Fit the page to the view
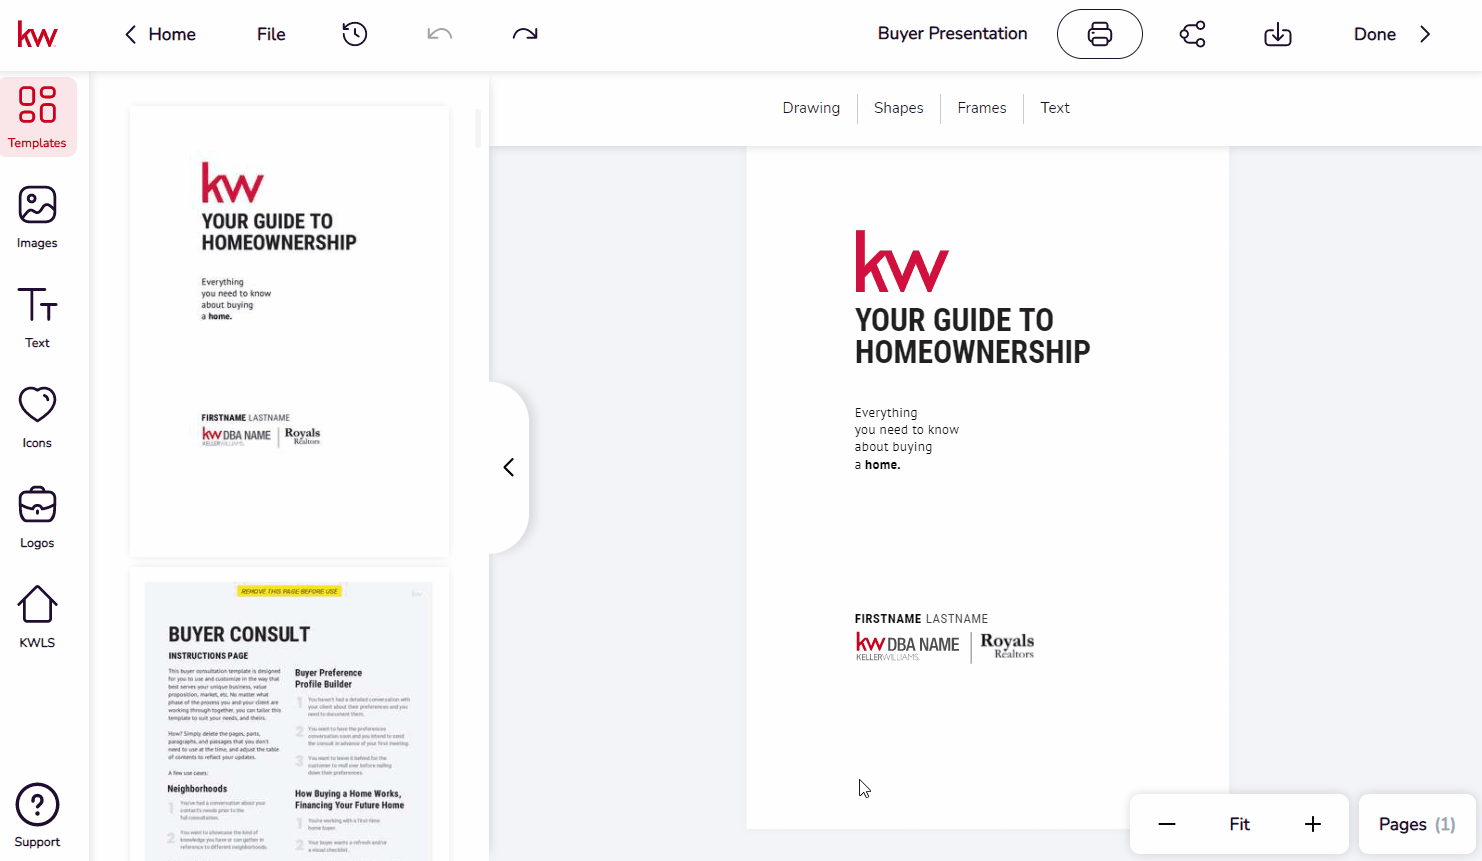This screenshot has width=1482, height=861. point(1239,824)
